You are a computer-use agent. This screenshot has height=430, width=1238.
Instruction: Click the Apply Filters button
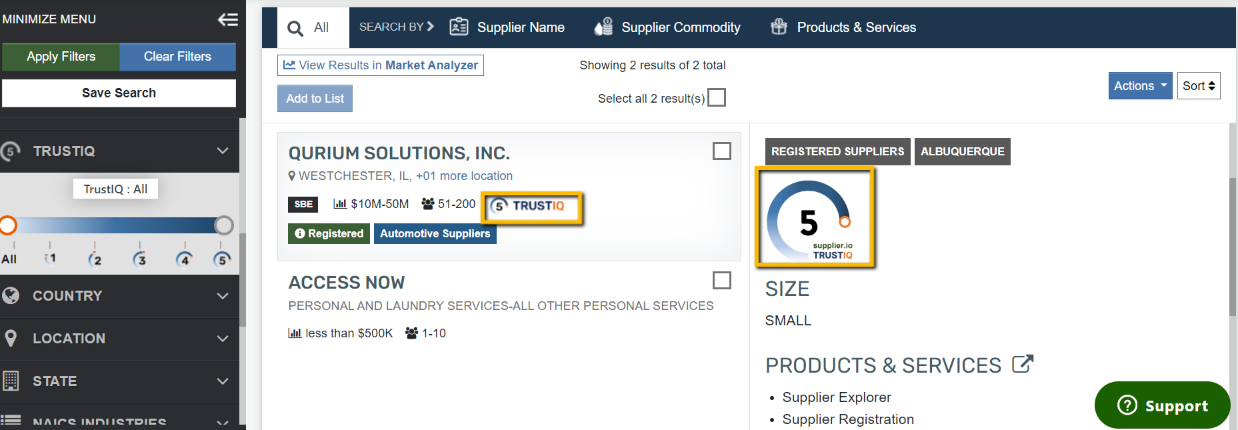coord(61,57)
